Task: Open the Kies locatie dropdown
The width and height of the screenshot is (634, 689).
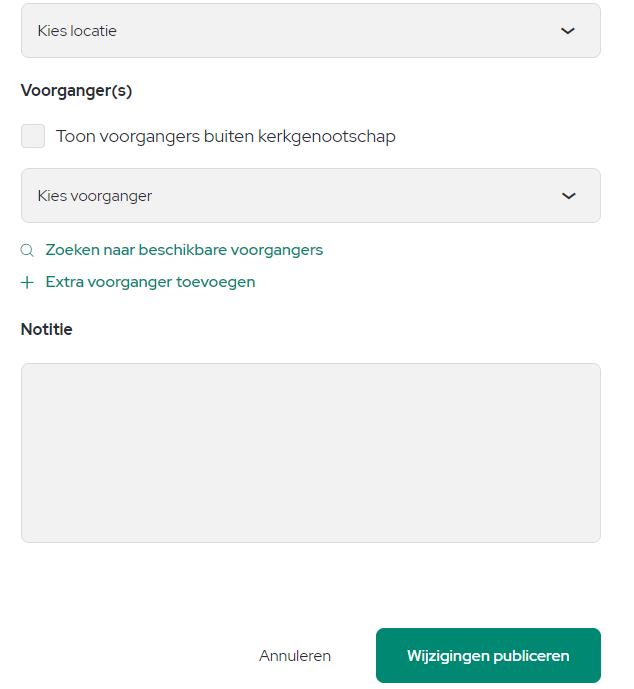Action: [311, 31]
